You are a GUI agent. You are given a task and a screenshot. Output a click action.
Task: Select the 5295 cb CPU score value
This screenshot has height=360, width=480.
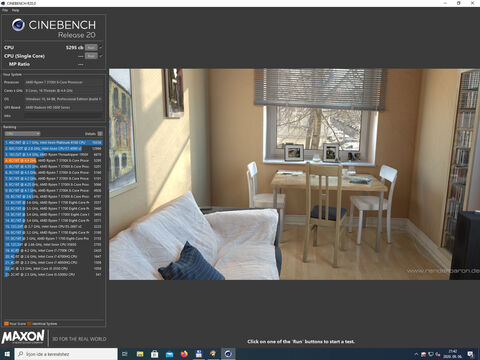click(74, 48)
